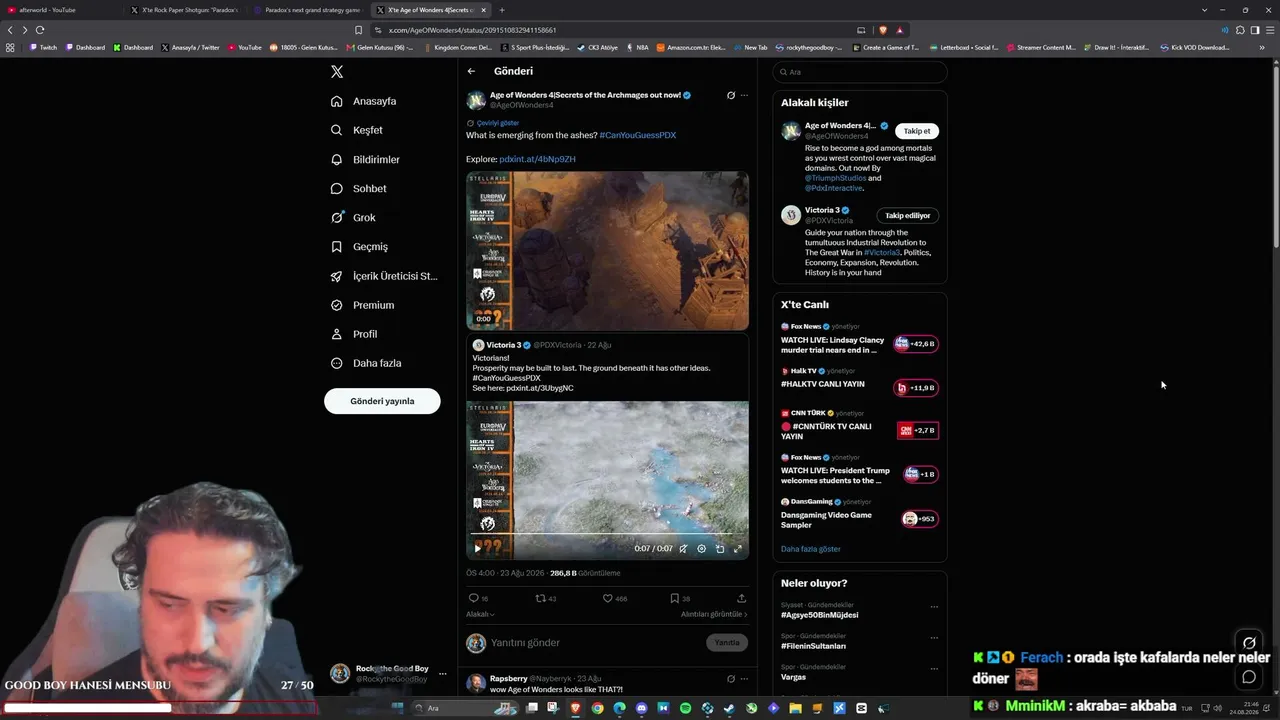The image size is (1280, 720).
Task: Open Grok from the sidebar
Action: click(x=353, y=217)
